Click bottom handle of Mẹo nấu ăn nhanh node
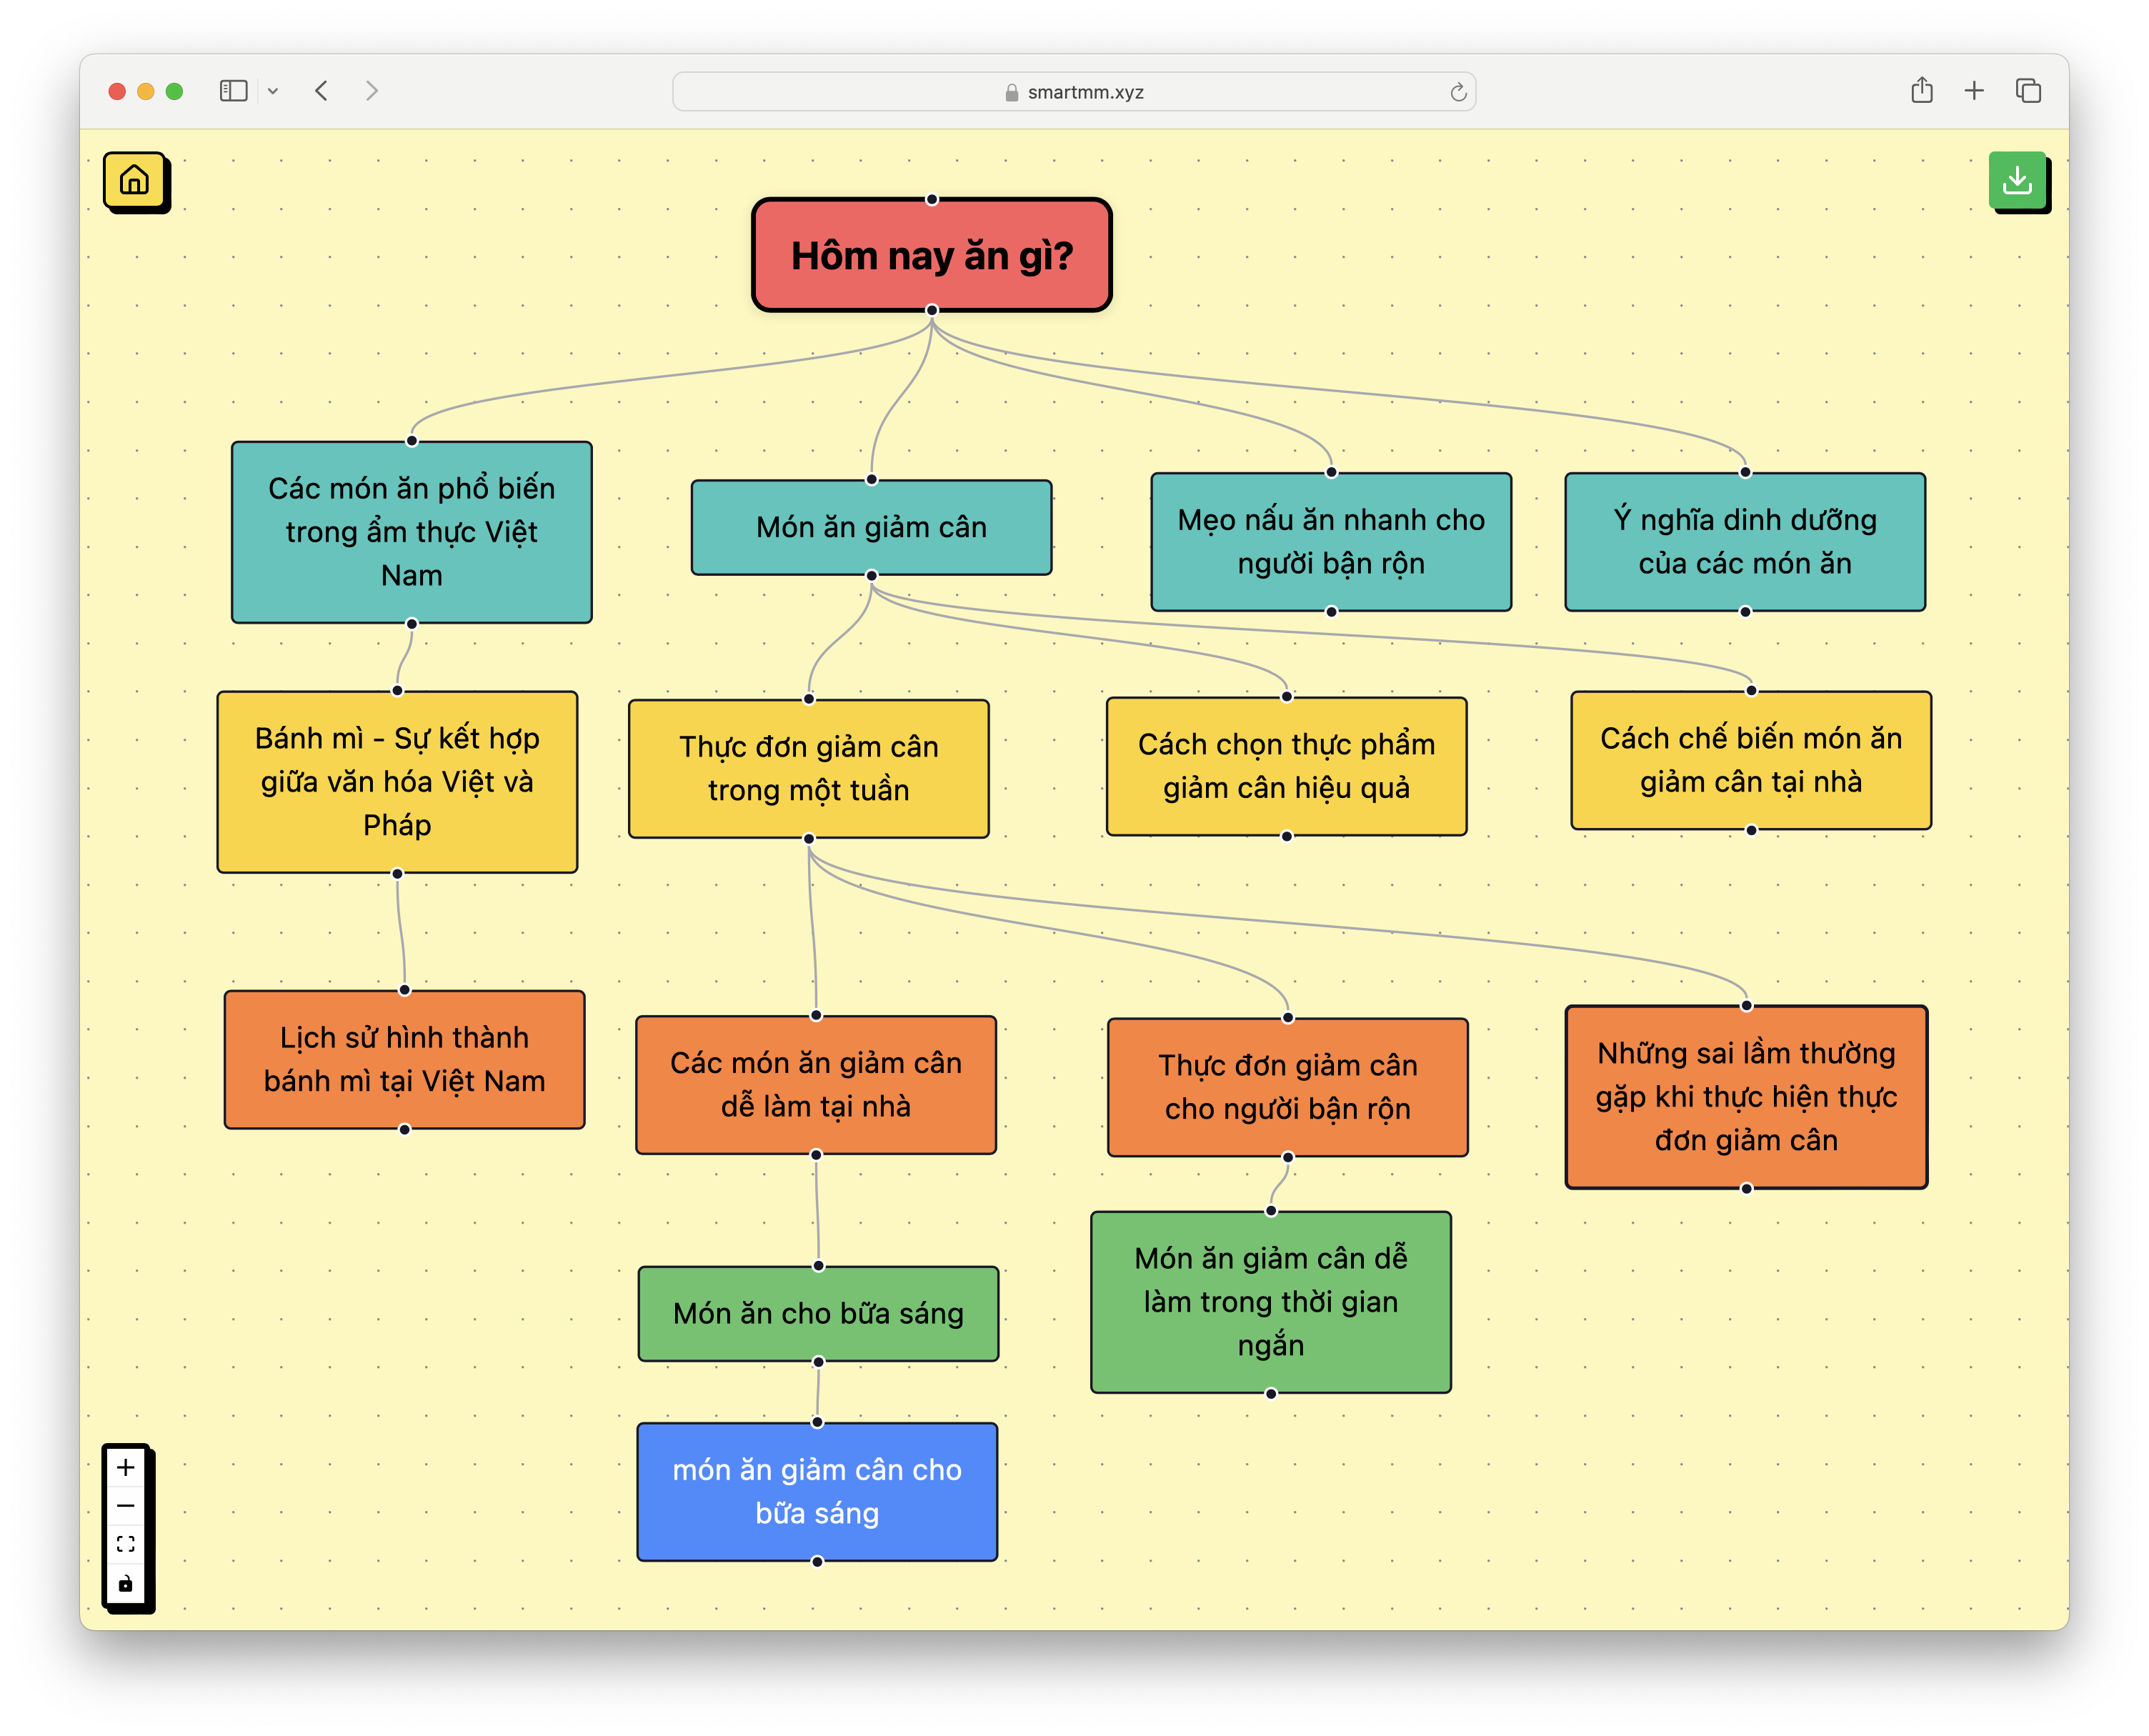Viewport: 2149px width, 1736px height. (x=1331, y=611)
